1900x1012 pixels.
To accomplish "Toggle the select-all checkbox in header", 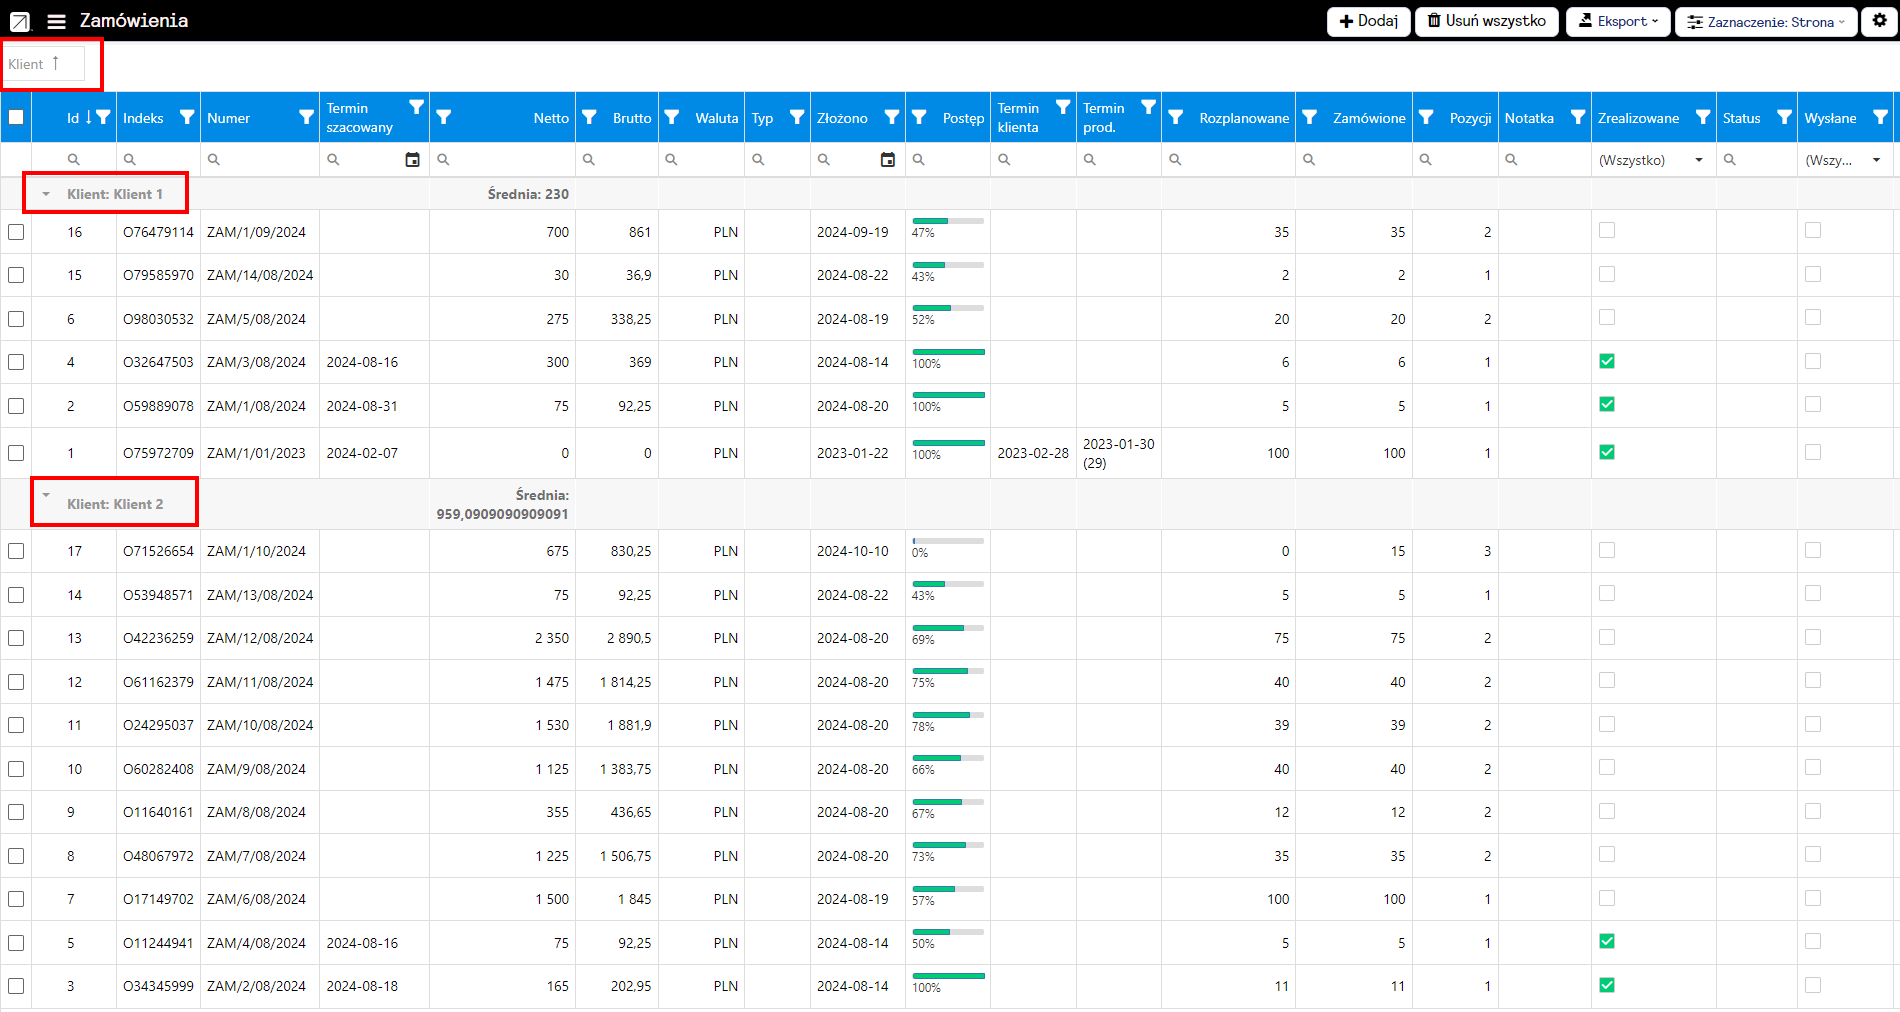I will coord(16,117).
